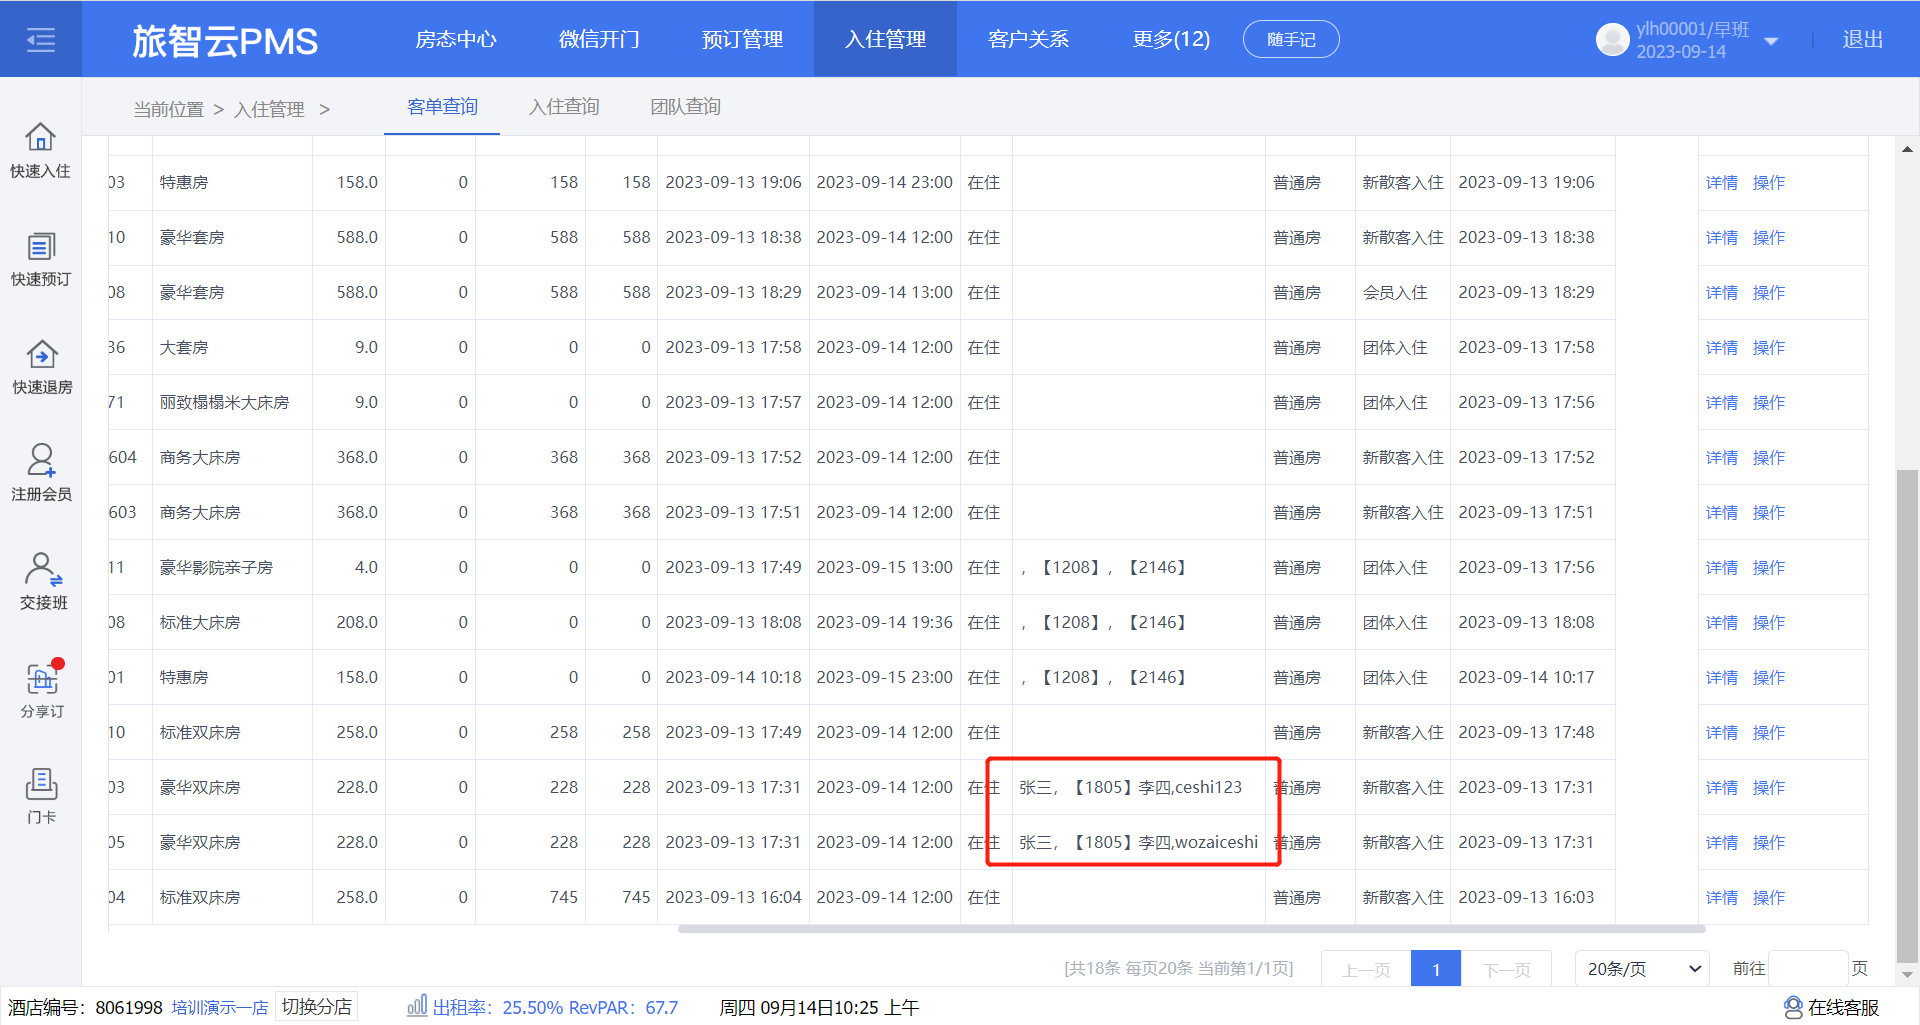
Task: Click the 上一页 previous page button
Action: [x=1366, y=970]
